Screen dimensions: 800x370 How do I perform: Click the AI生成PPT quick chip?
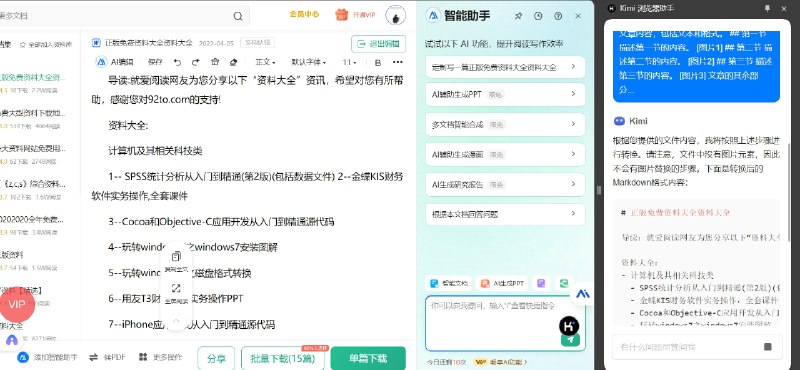click(502, 283)
